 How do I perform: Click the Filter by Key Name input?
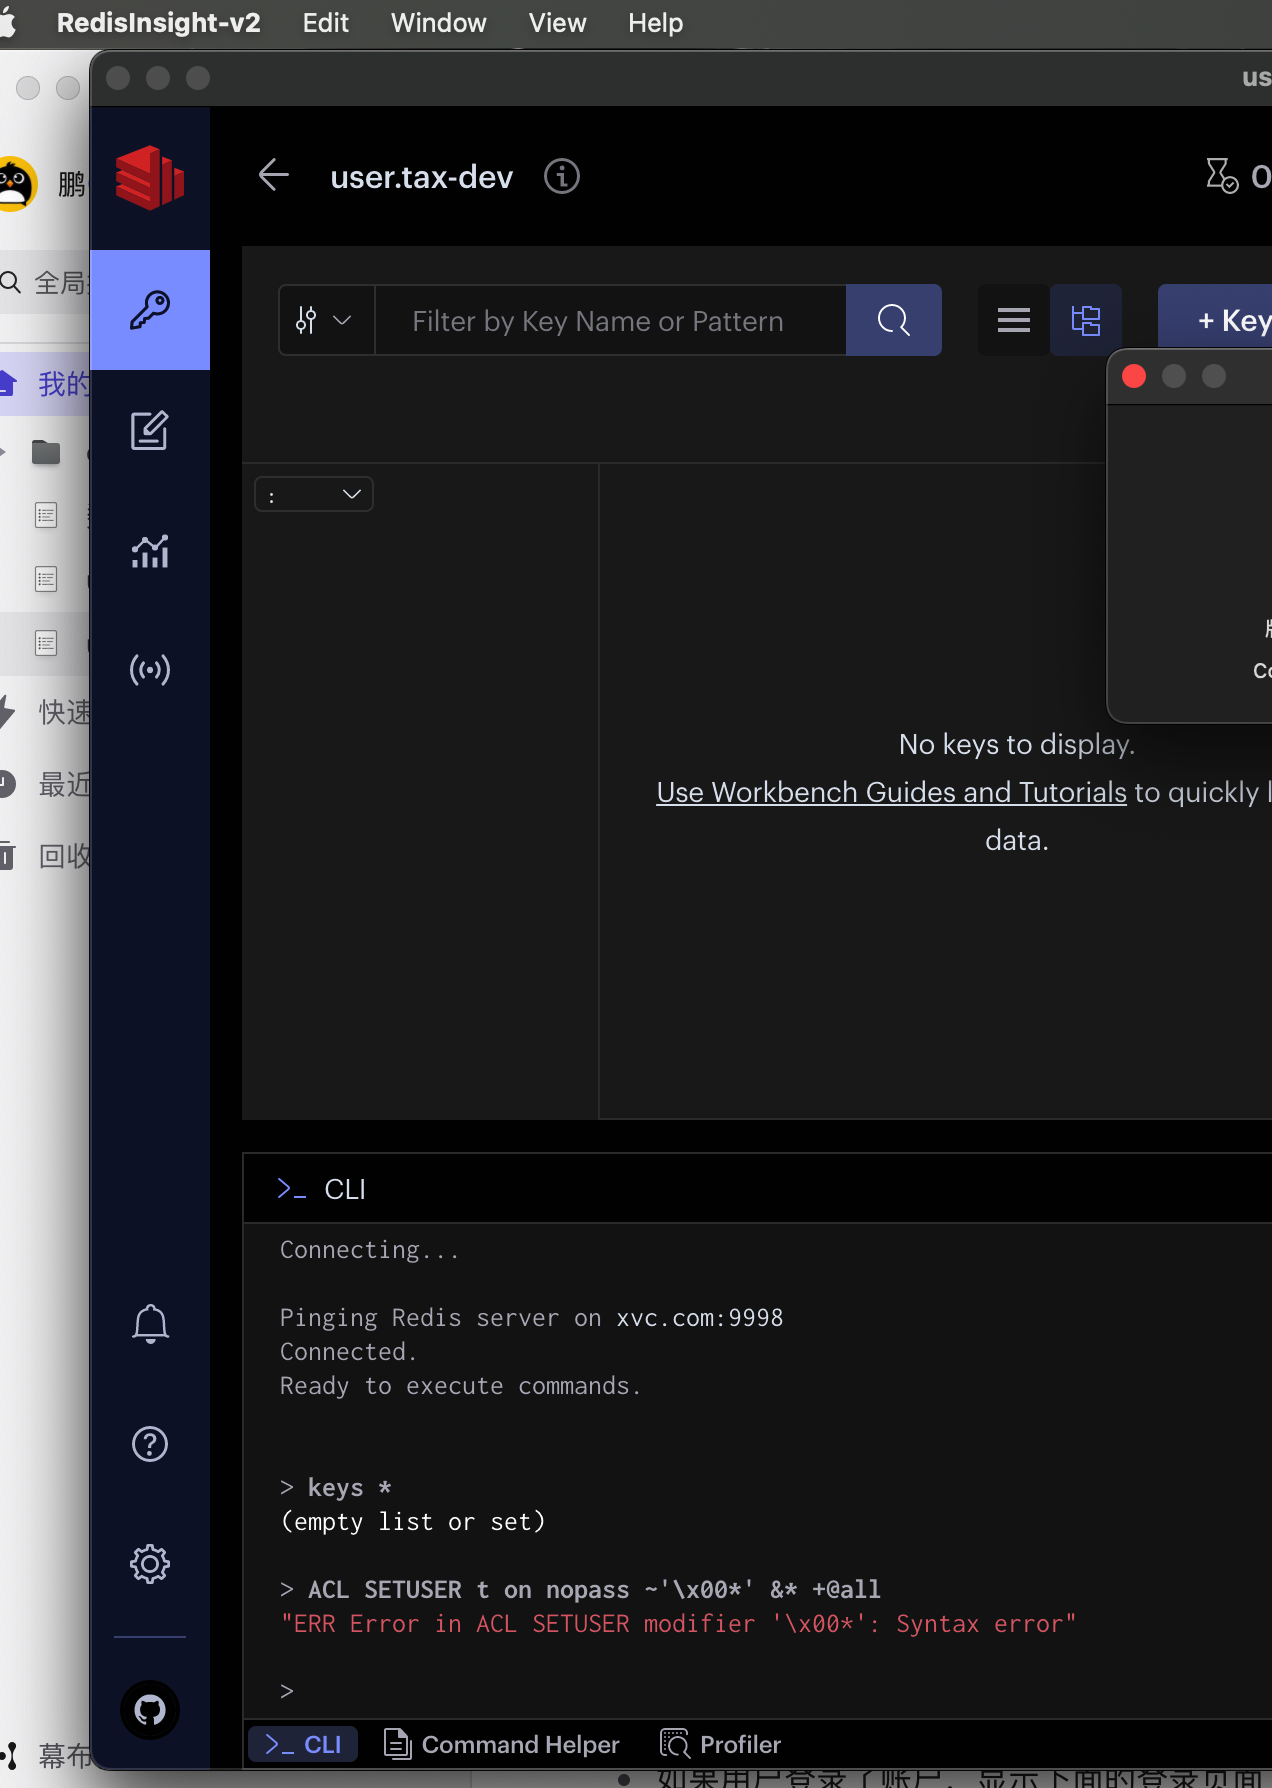[x=610, y=320]
